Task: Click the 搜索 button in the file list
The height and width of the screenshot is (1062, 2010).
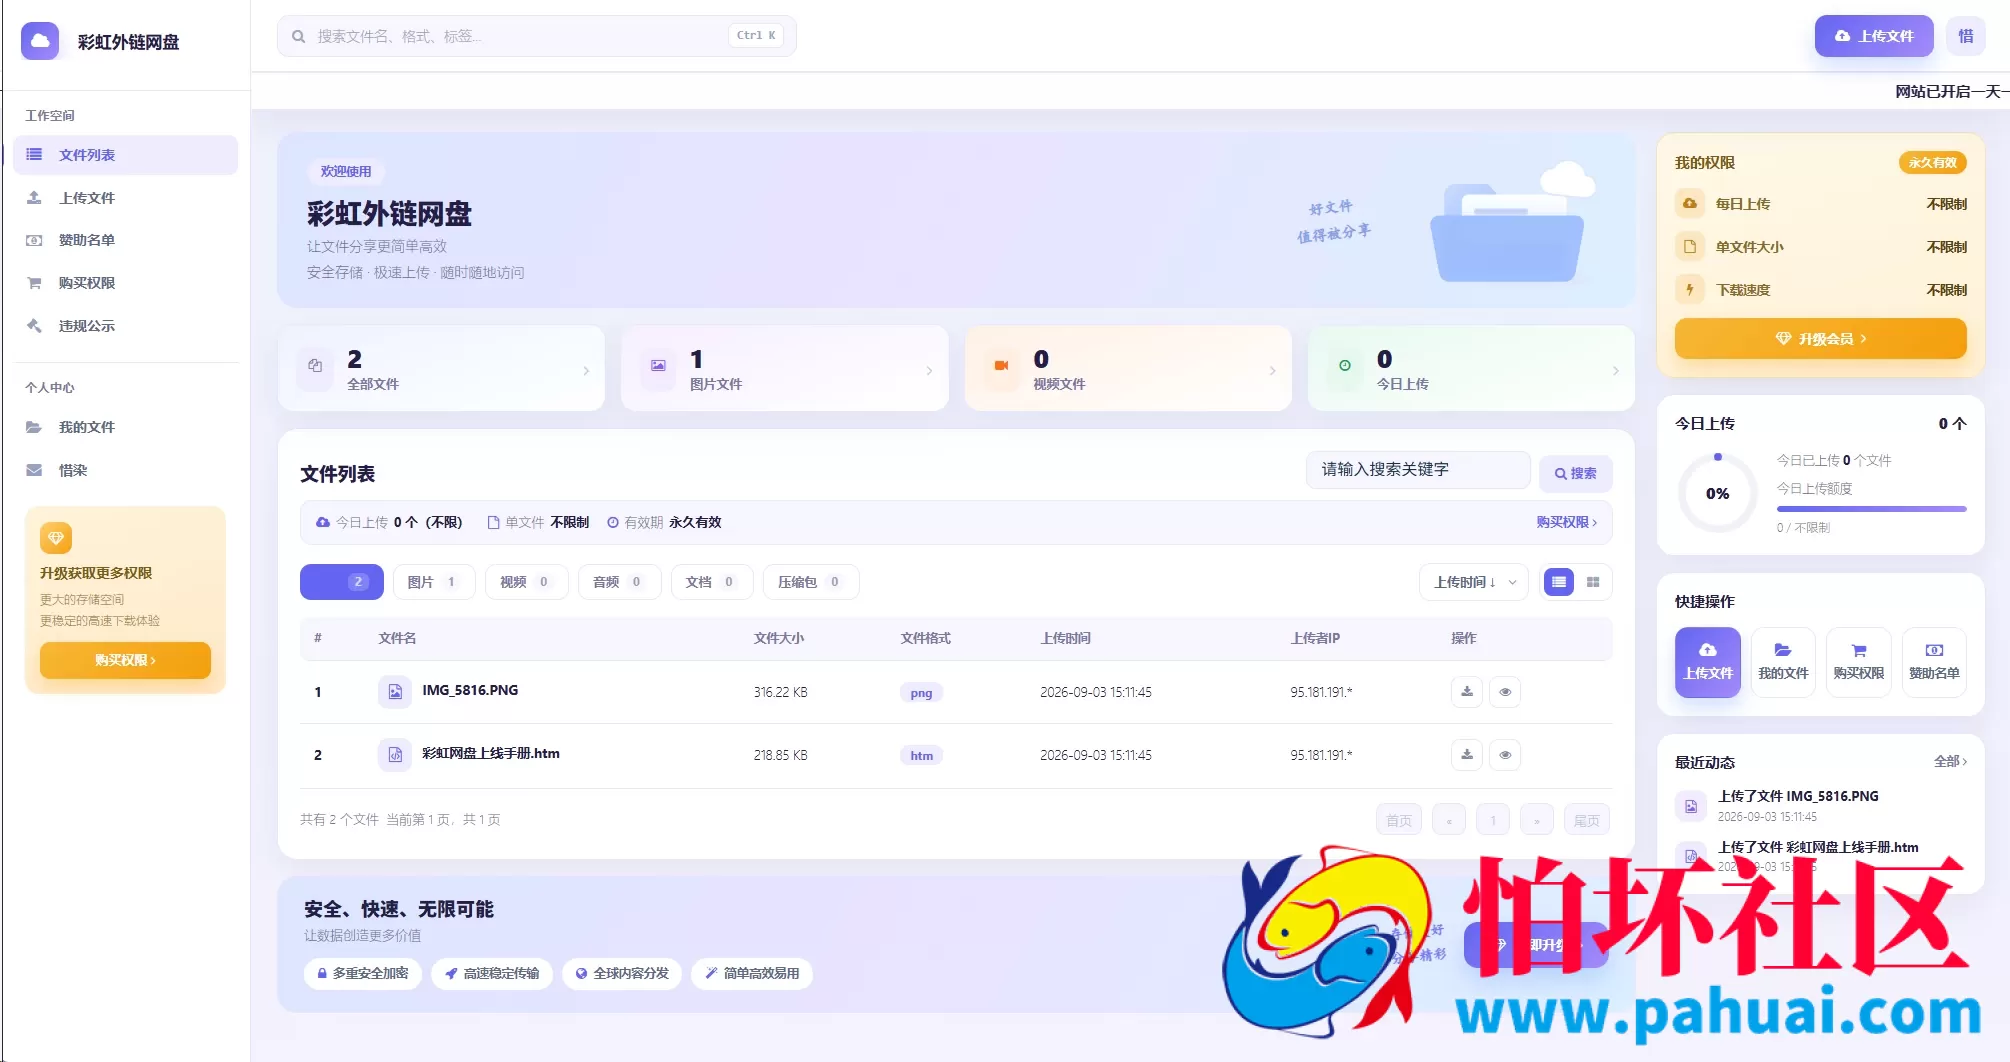Action: [x=1575, y=473]
